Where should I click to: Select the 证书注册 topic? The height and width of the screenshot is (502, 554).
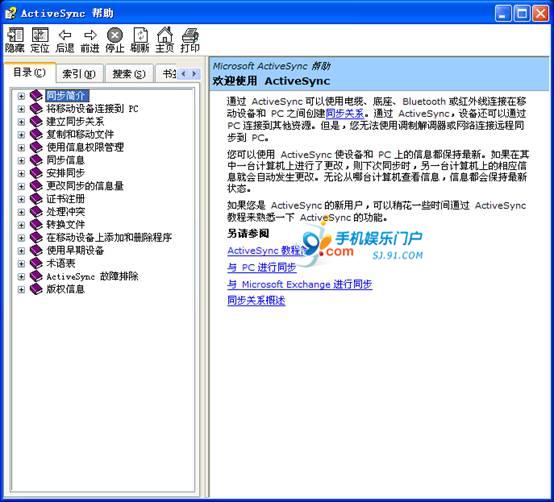point(65,199)
